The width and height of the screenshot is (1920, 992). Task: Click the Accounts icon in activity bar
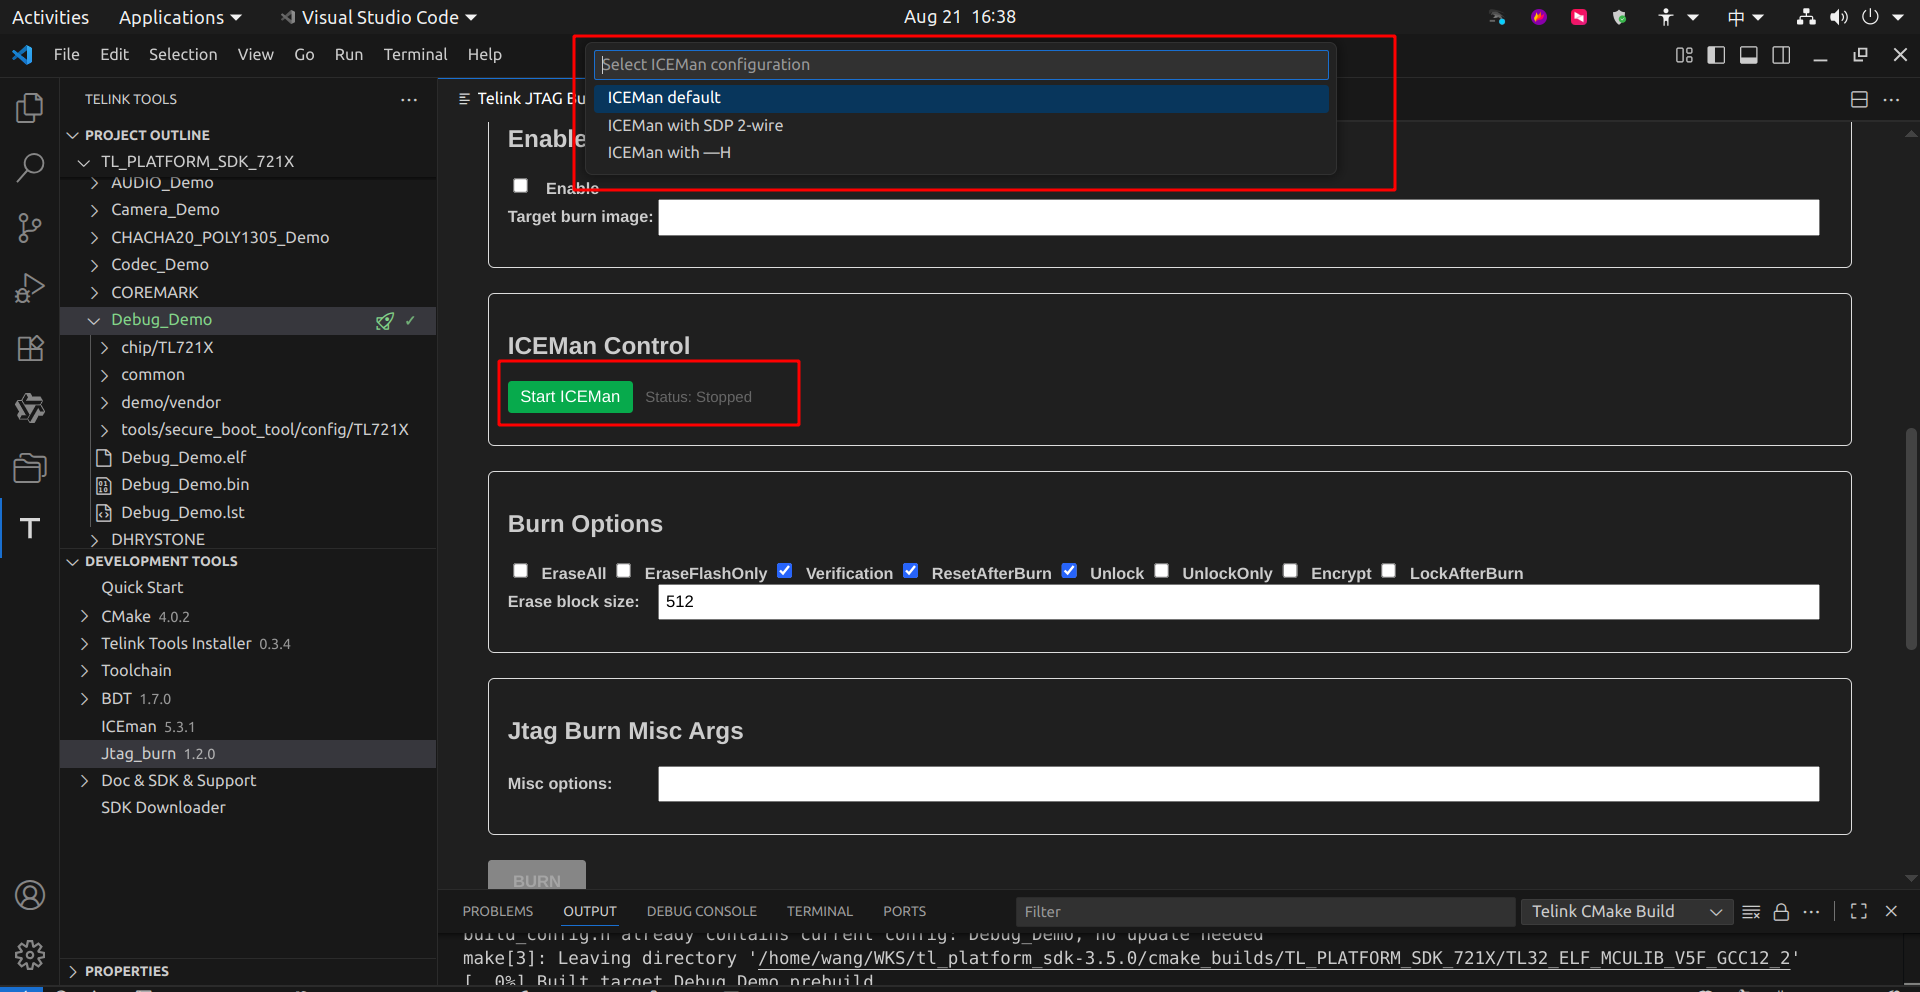click(30, 895)
